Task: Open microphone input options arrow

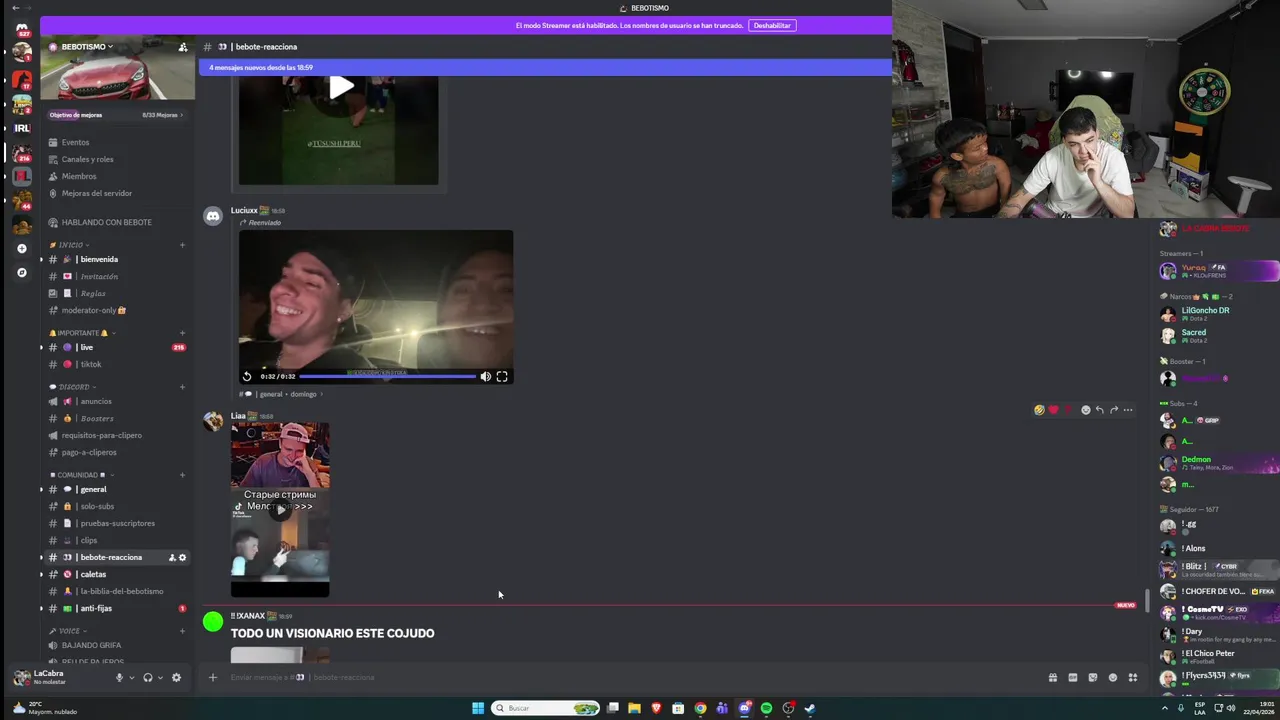Action: (131, 677)
